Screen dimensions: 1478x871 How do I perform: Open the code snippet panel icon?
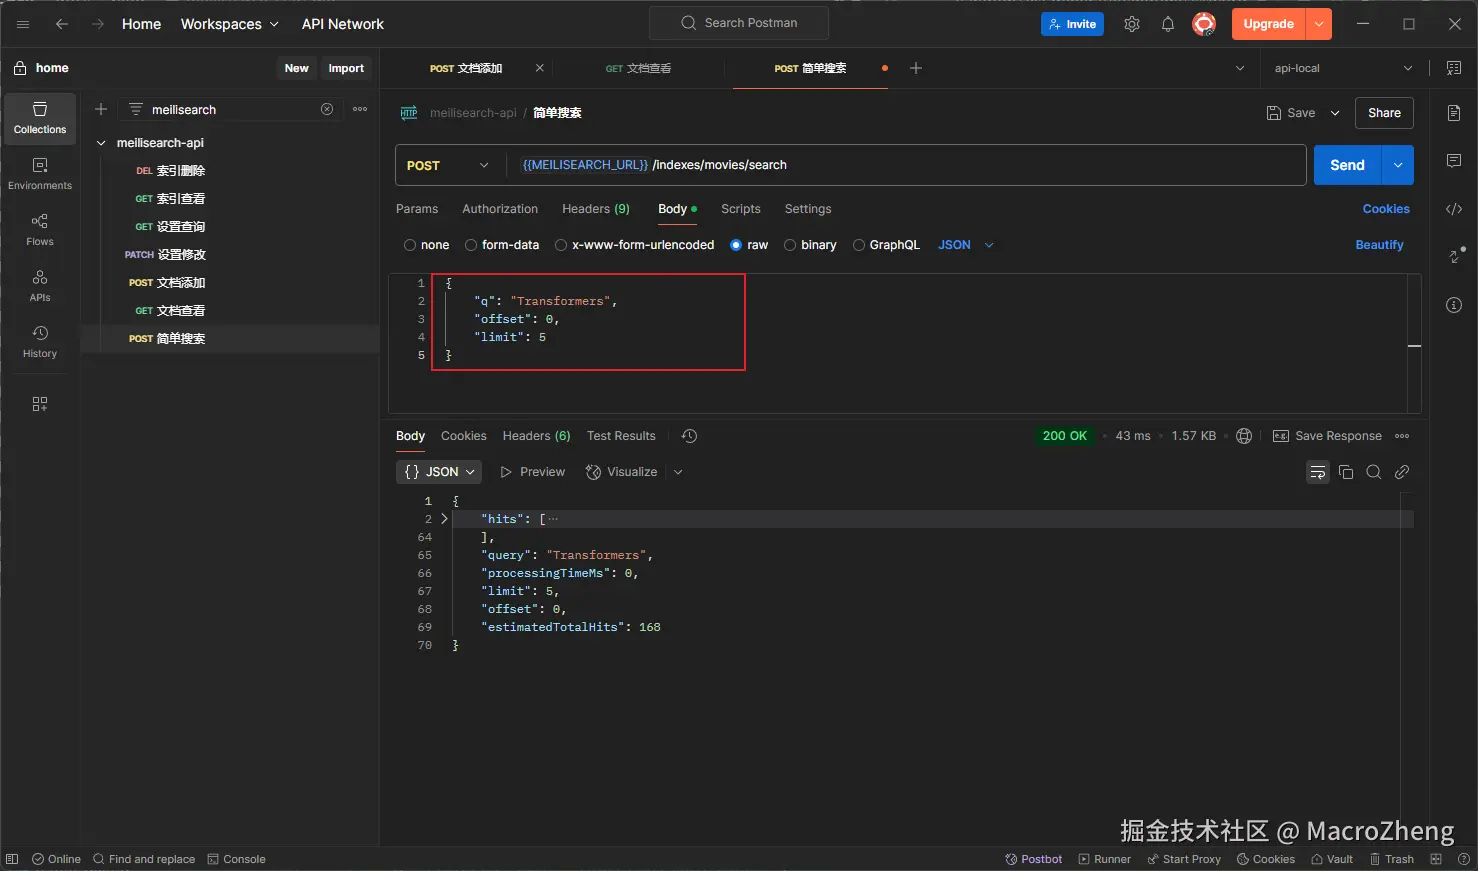1454,209
